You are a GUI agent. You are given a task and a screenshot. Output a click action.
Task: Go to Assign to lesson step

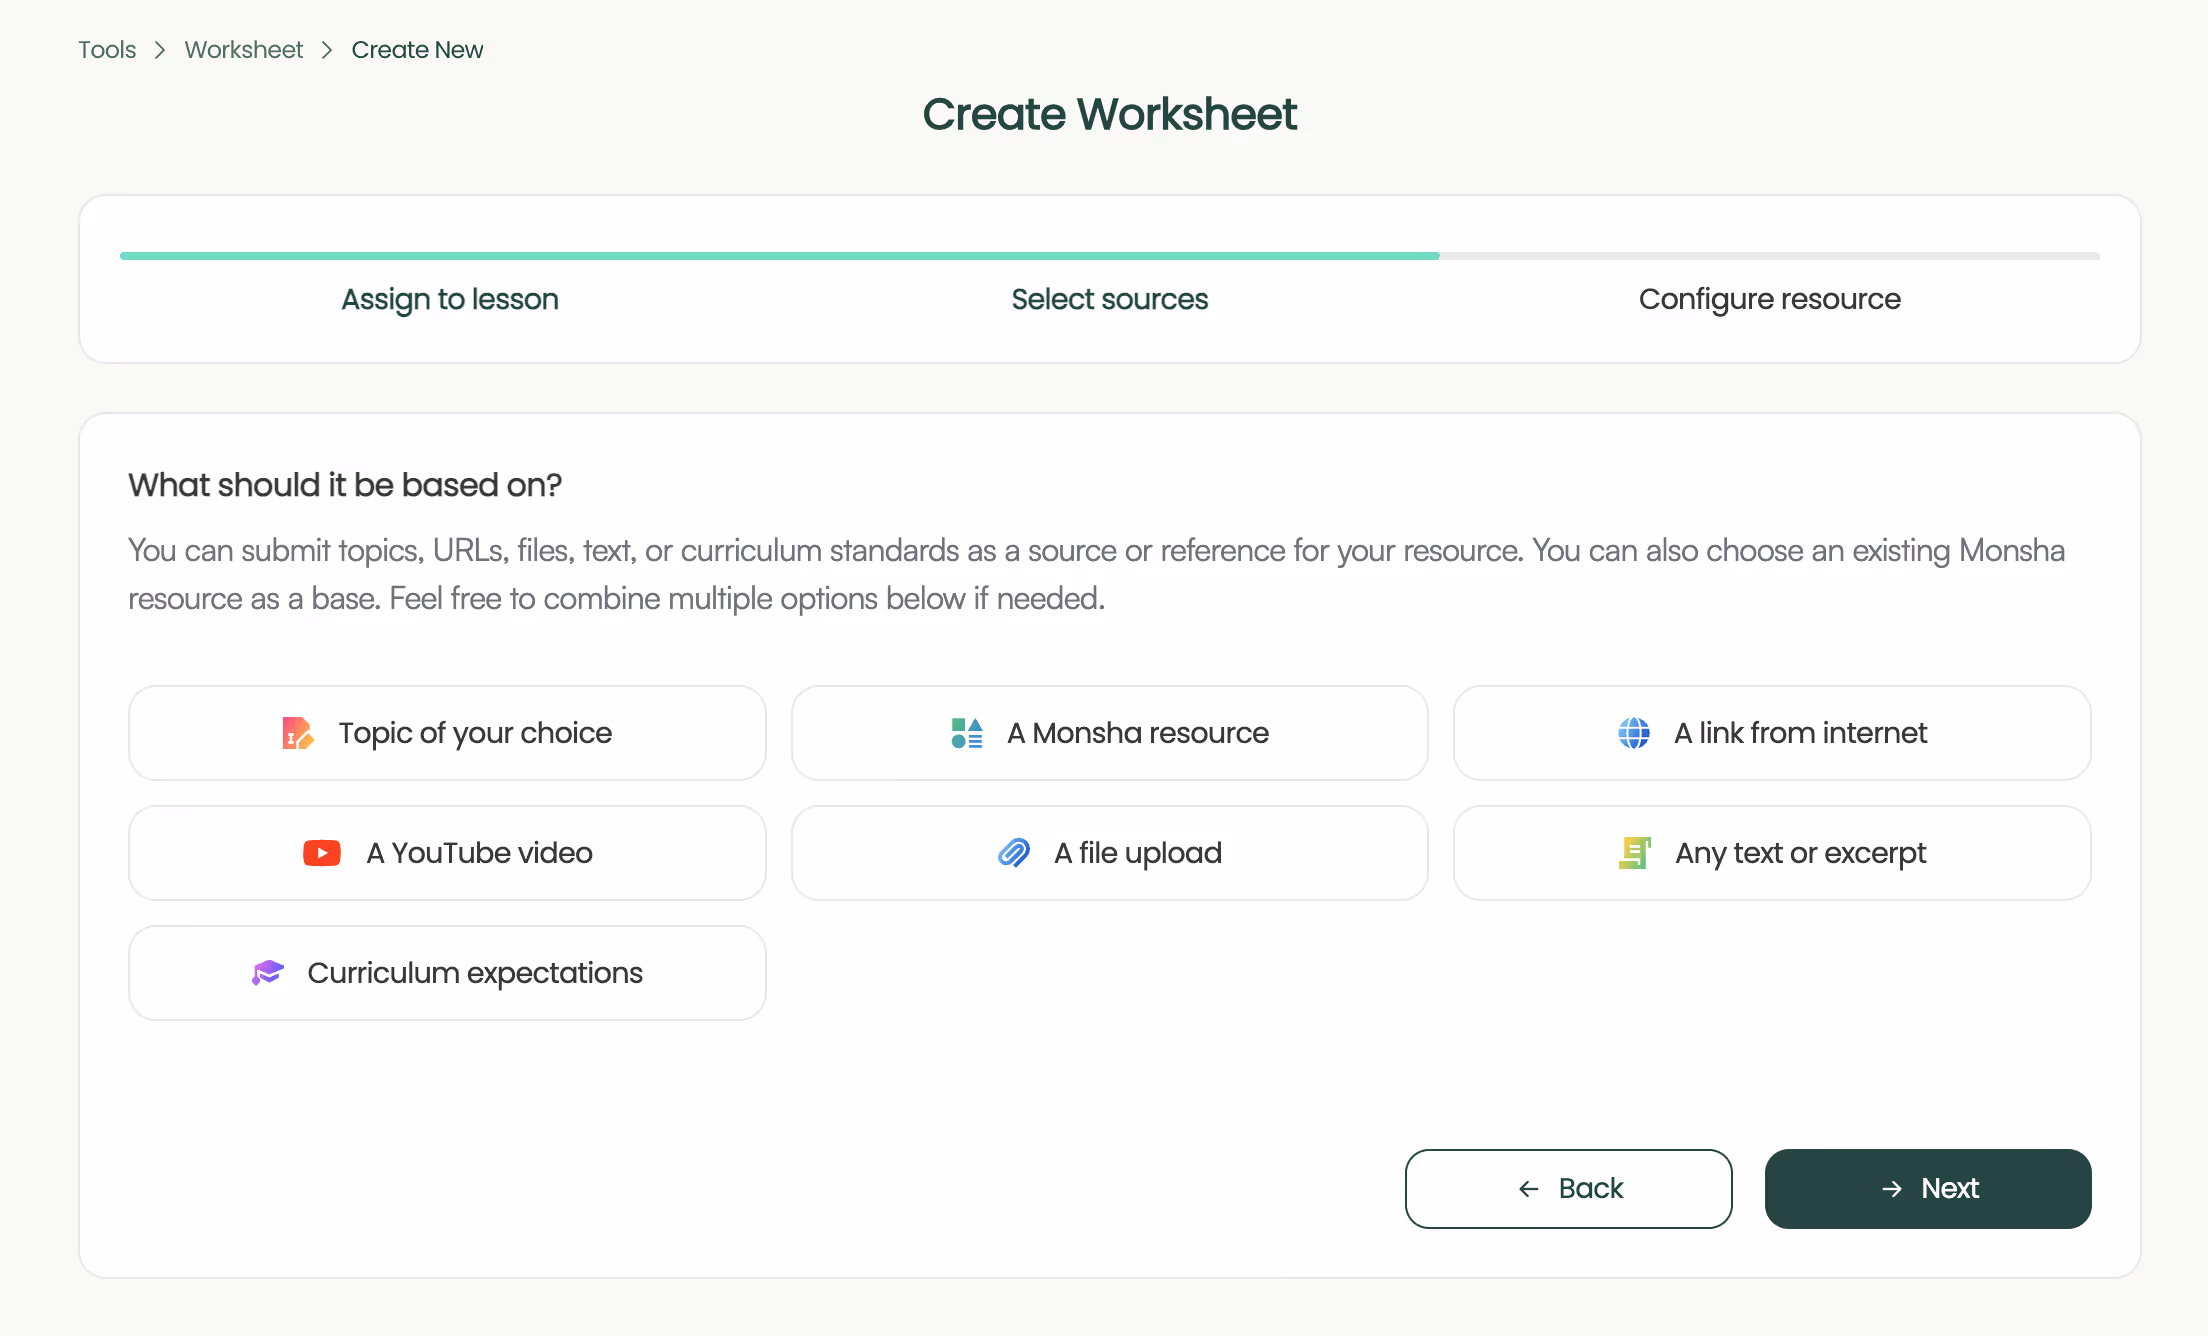pos(450,299)
